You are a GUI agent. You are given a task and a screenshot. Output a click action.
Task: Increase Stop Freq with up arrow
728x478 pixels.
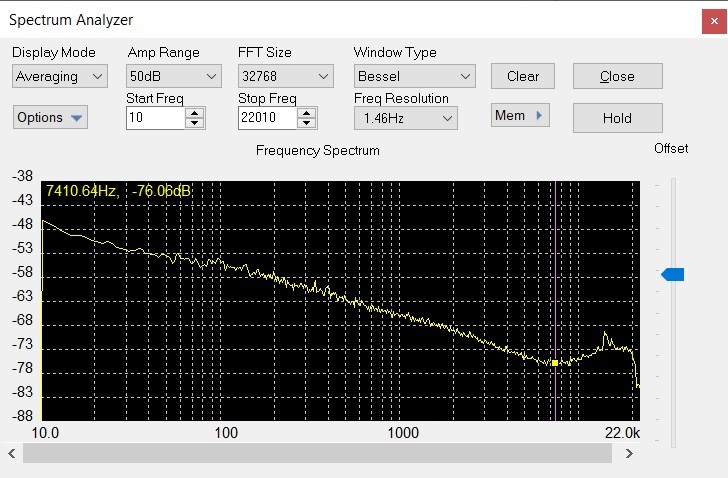pyautogui.click(x=306, y=113)
